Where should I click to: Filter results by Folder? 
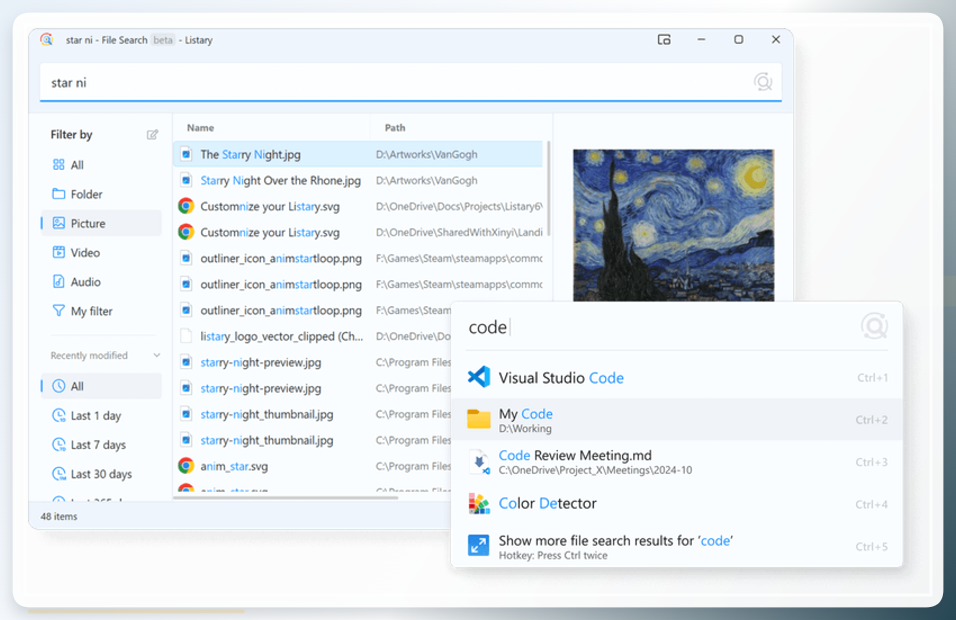pyautogui.click(x=101, y=194)
